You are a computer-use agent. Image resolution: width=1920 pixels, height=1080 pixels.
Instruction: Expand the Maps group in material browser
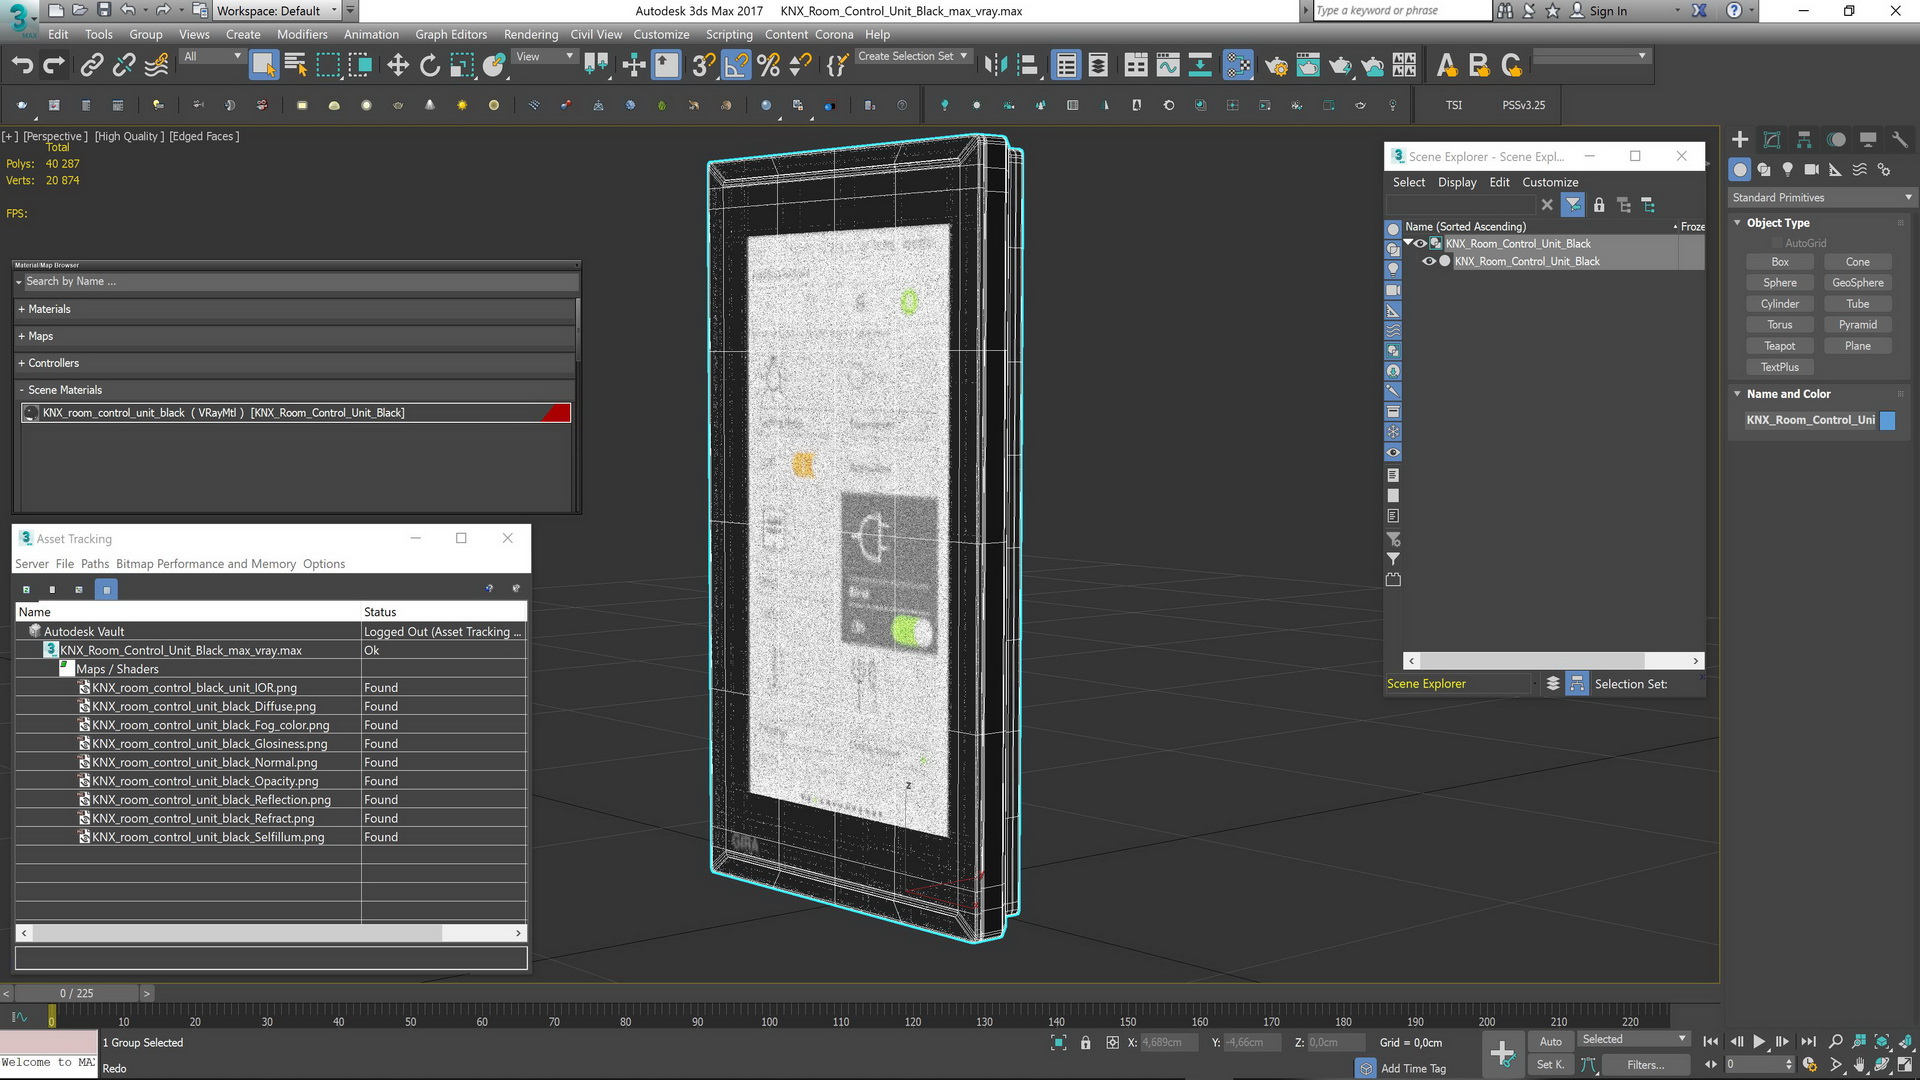296,337
